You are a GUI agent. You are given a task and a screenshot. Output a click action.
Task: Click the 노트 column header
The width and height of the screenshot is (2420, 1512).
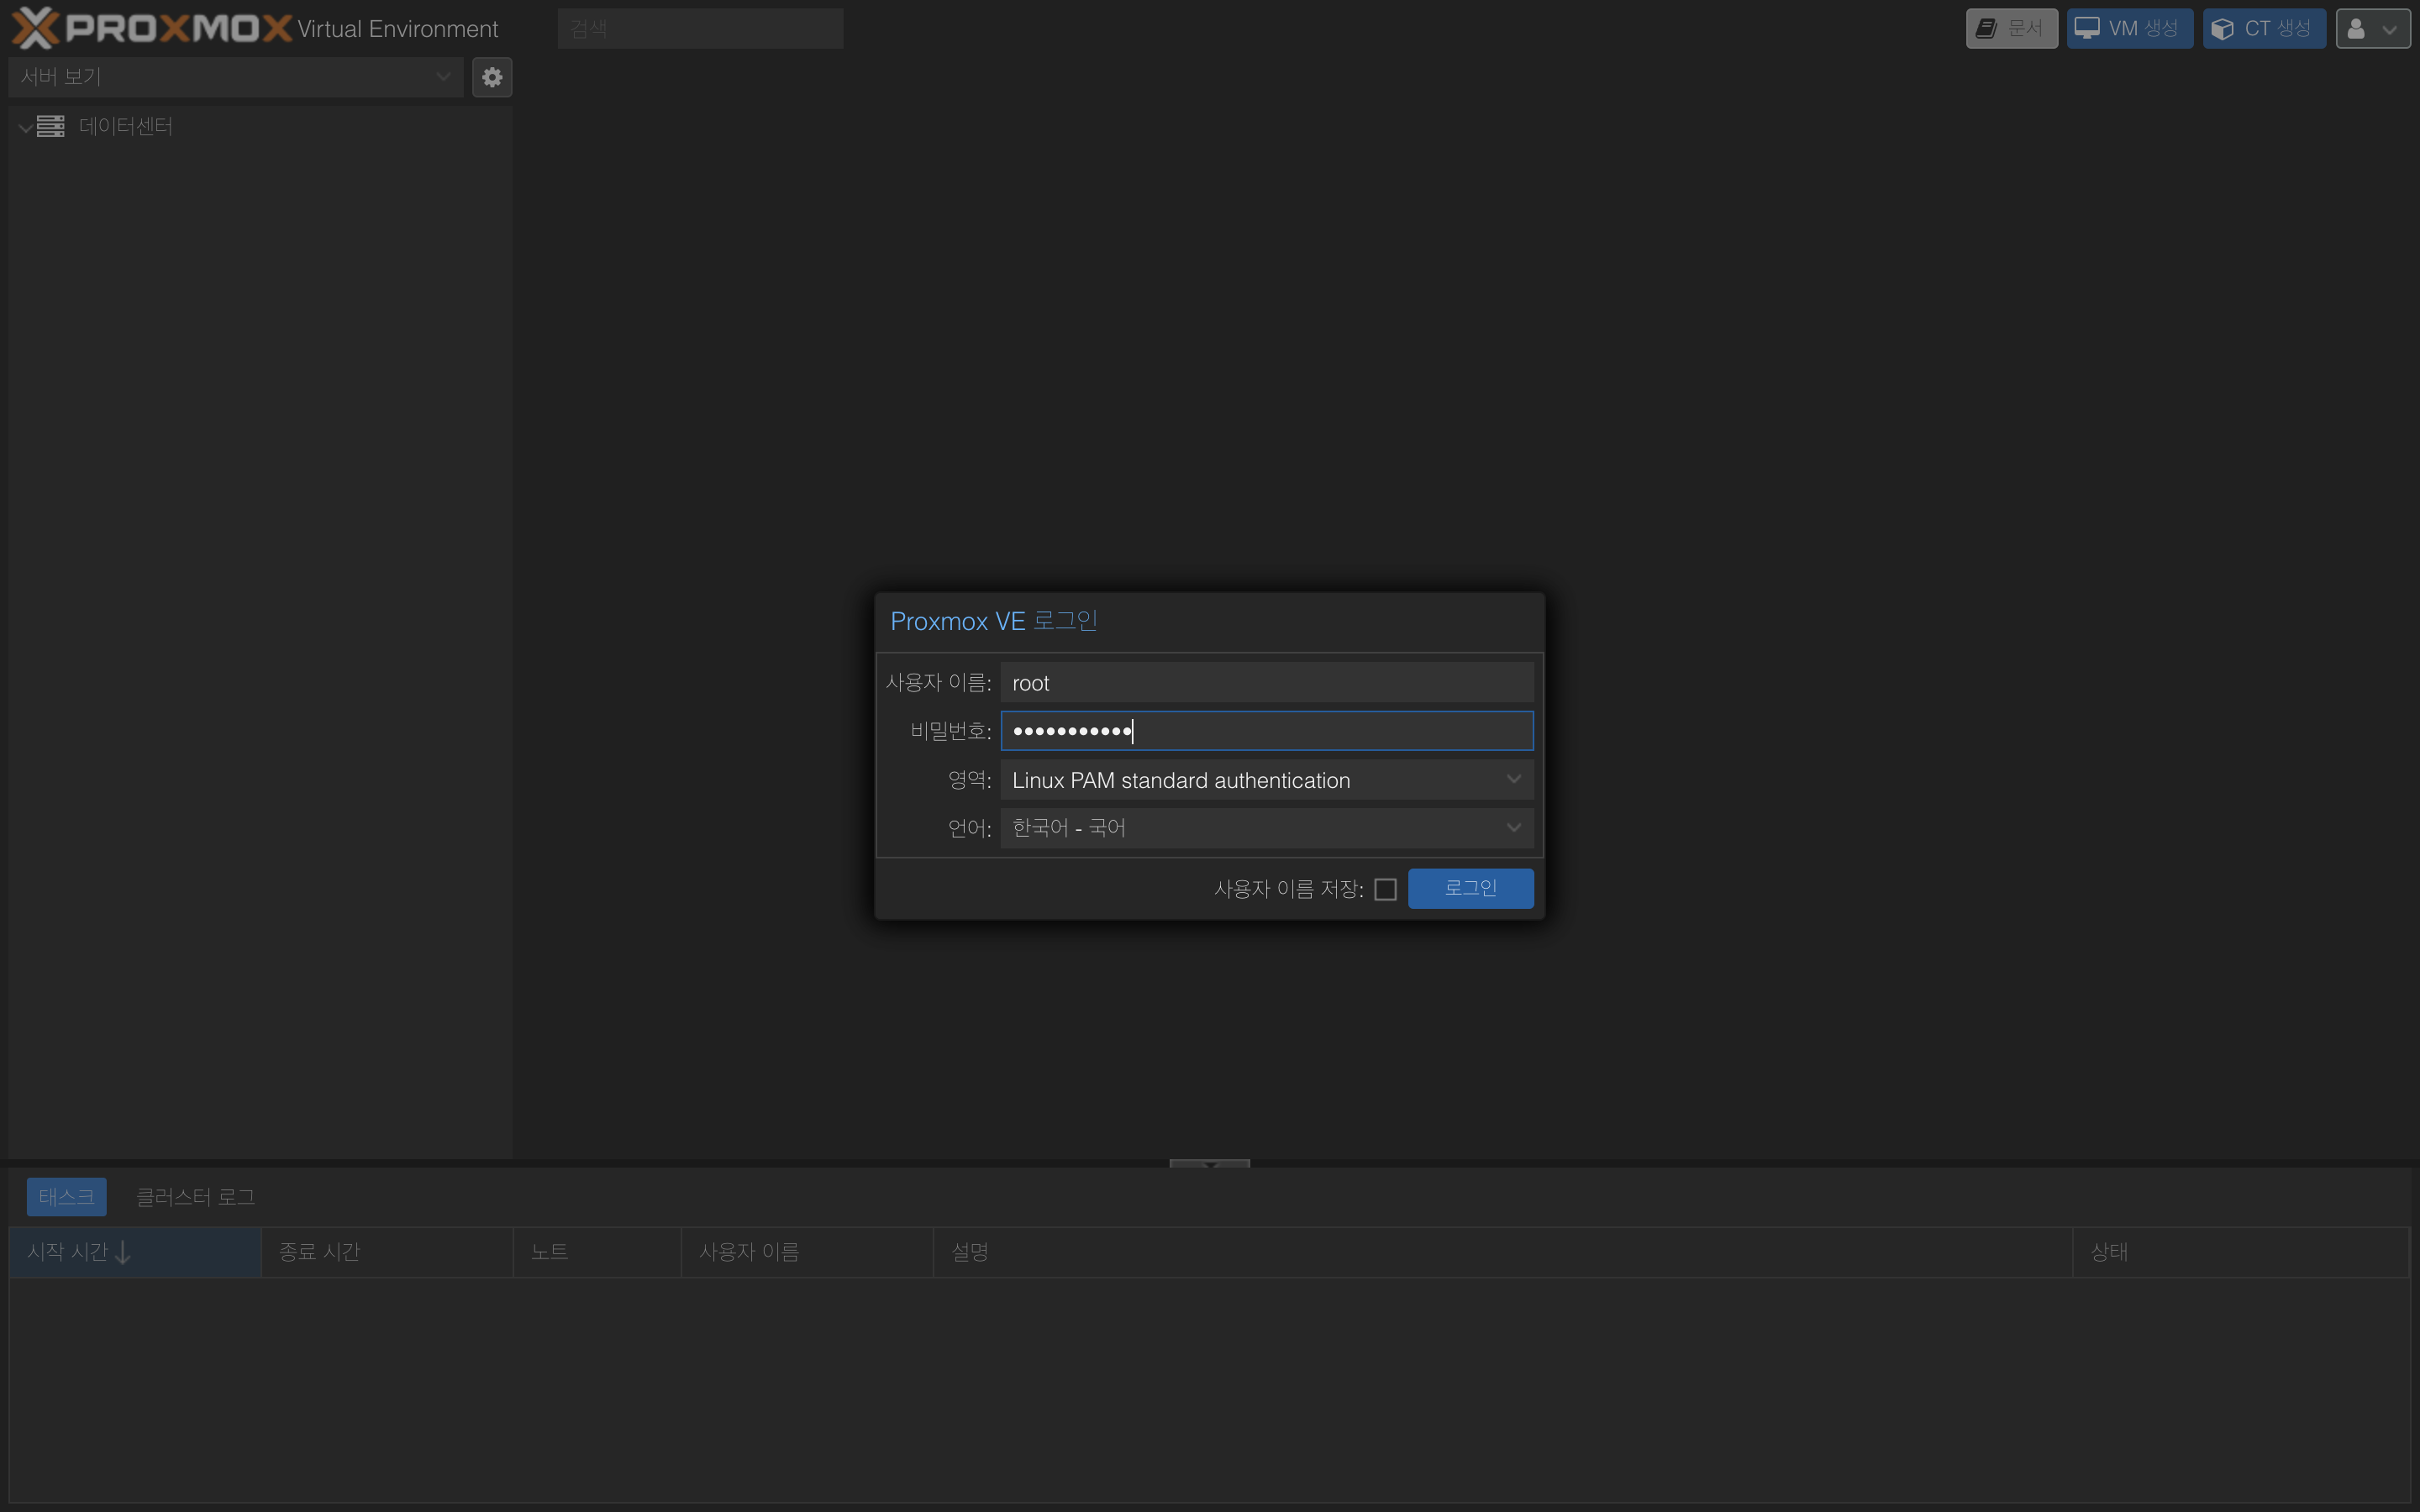597,1252
